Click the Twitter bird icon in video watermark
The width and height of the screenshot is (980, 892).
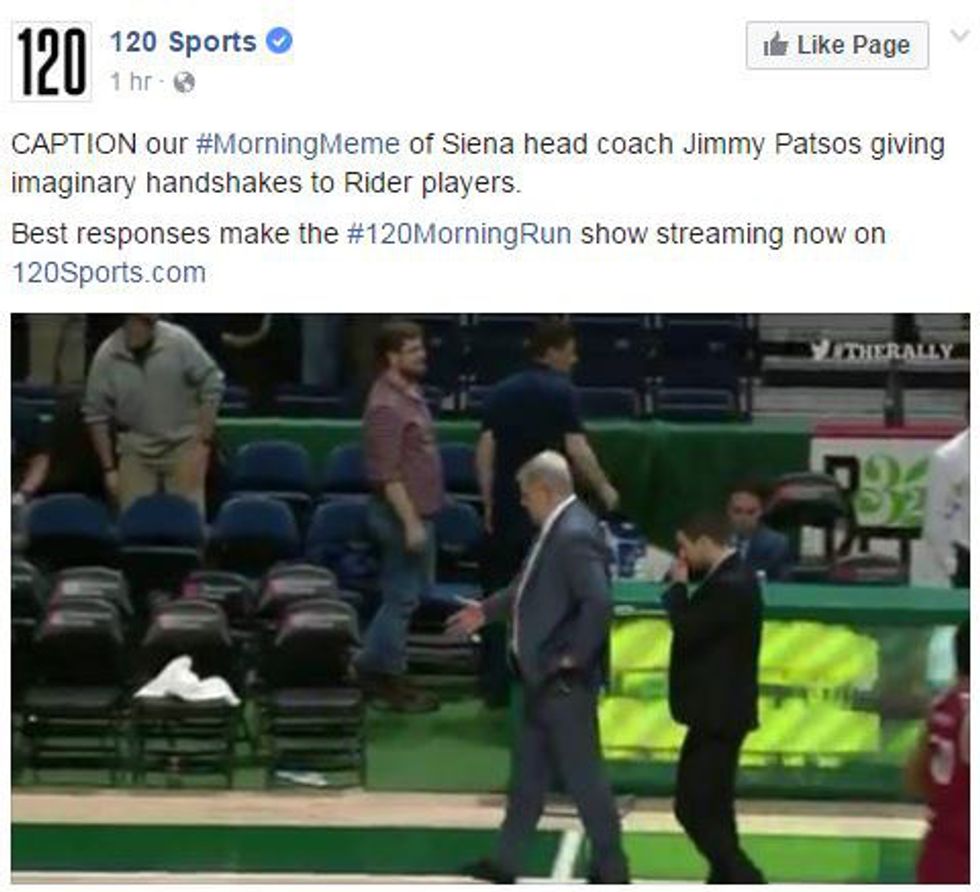point(821,351)
